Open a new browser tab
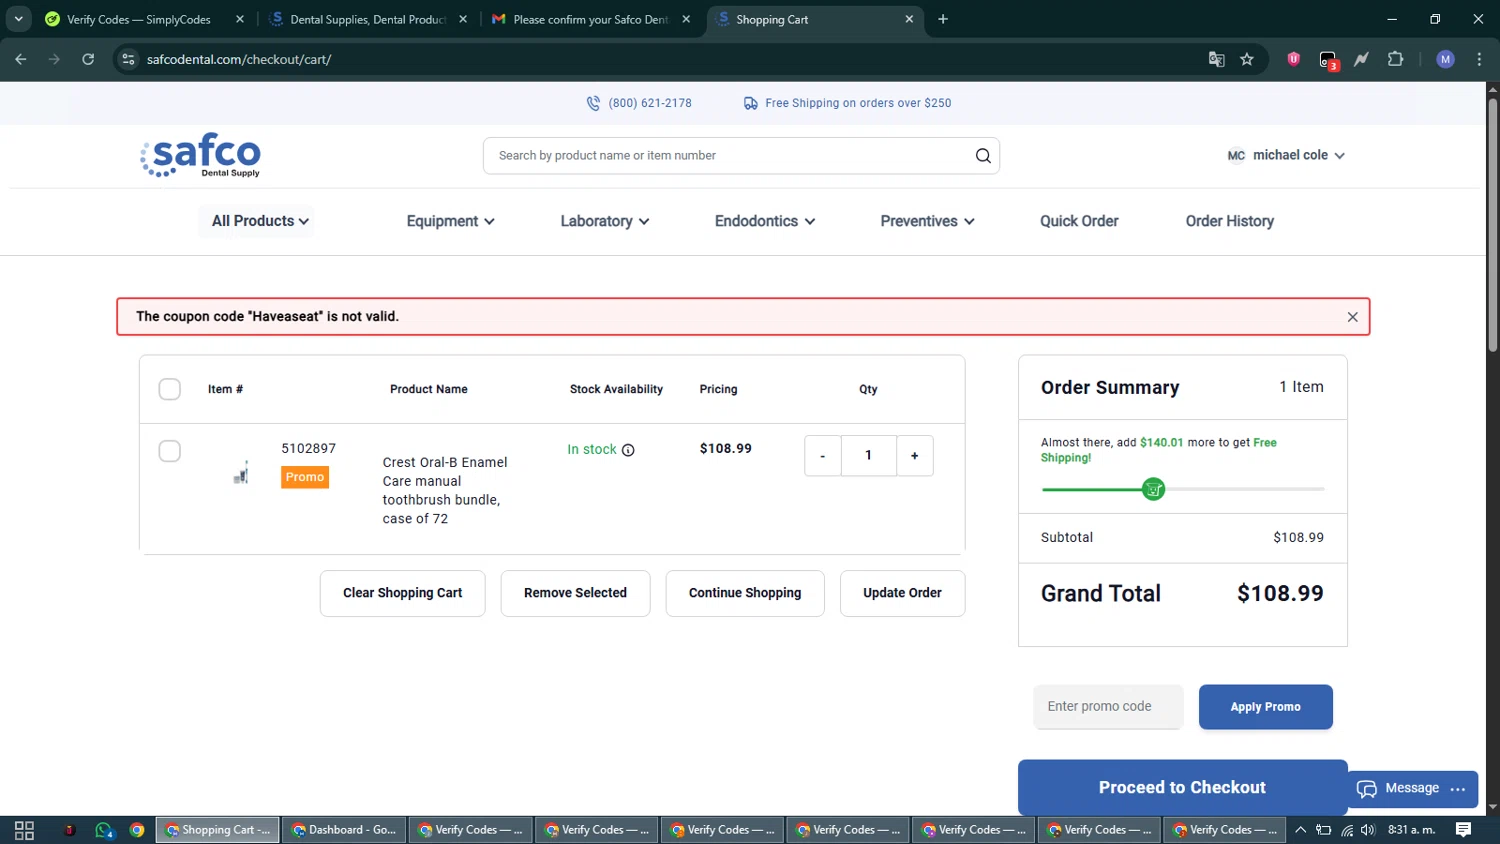Image resolution: width=1500 pixels, height=844 pixels. [942, 19]
